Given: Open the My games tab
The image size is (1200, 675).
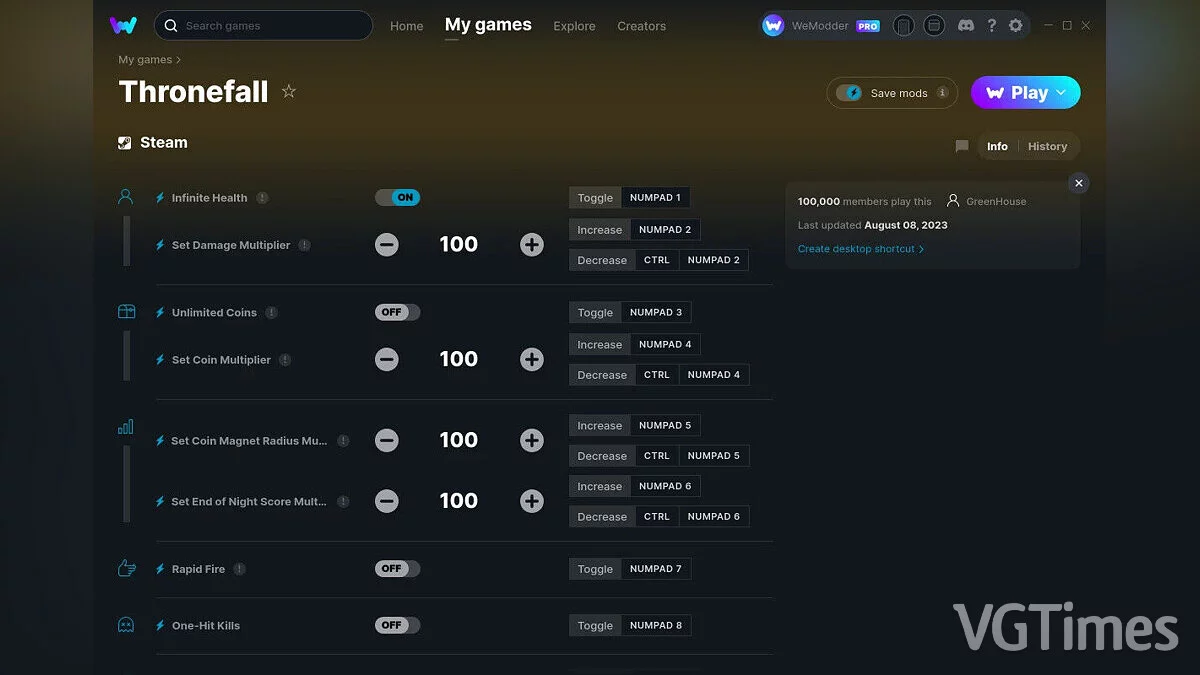Looking at the screenshot, I should coord(488,25).
